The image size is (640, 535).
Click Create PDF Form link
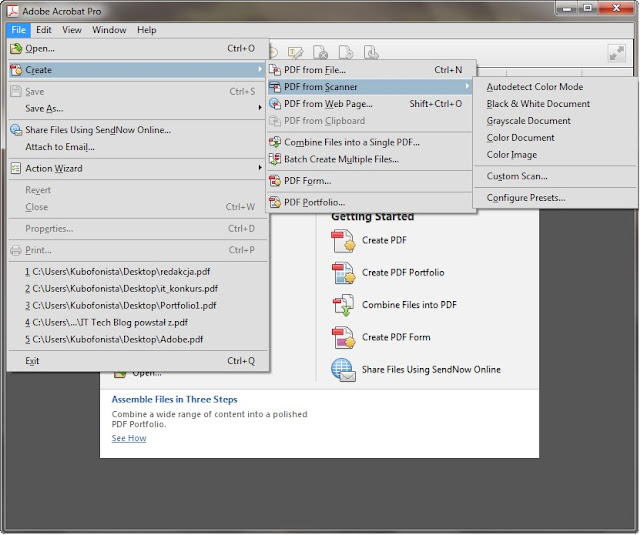click(x=396, y=337)
